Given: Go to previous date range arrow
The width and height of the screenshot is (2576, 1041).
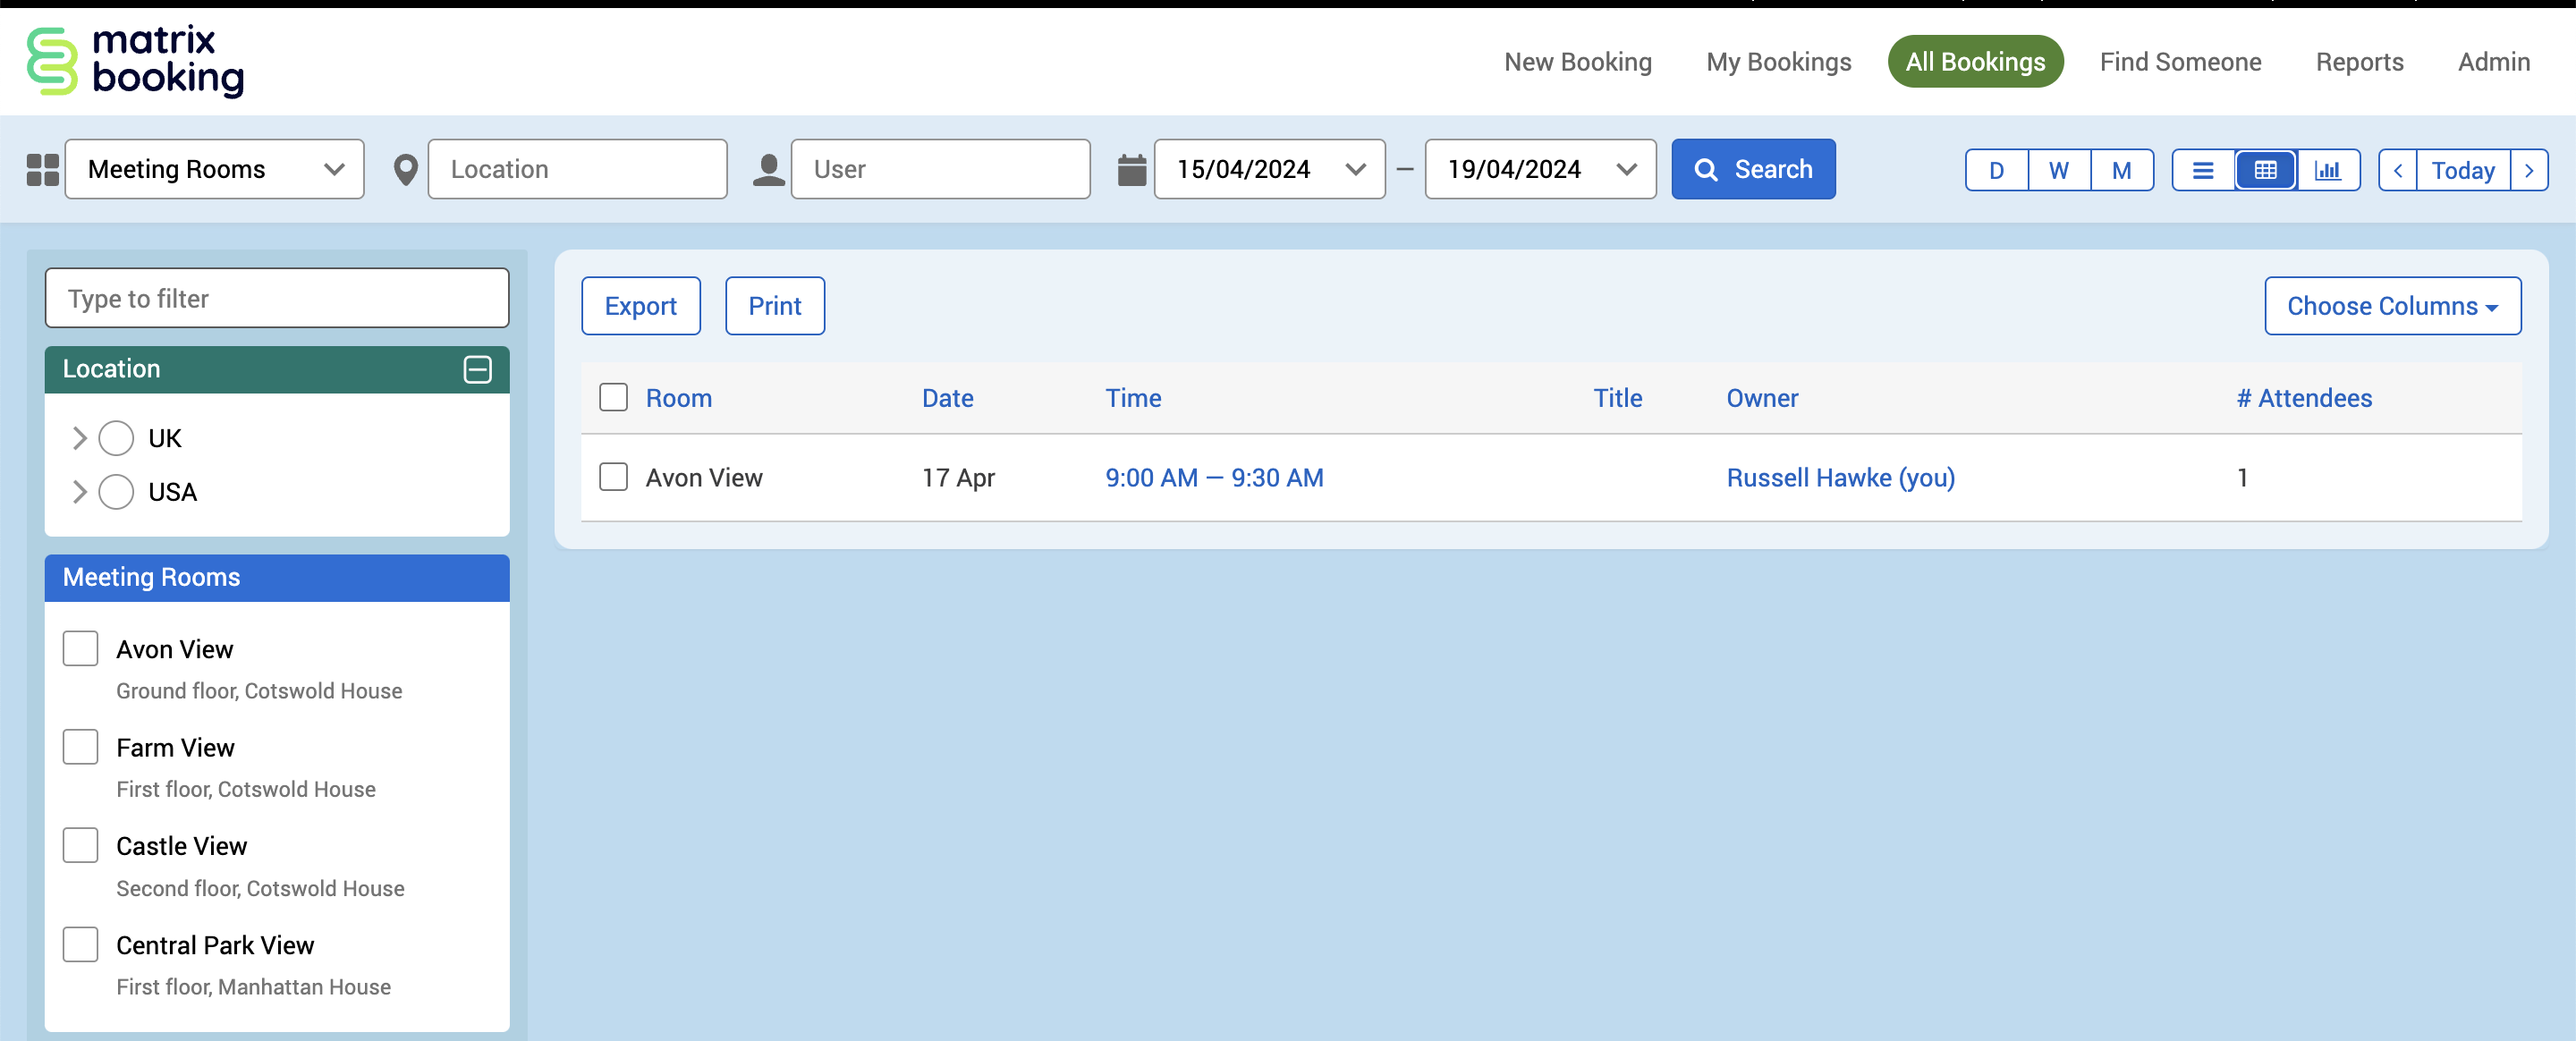Looking at the screenshot, I should [2397, 170].
